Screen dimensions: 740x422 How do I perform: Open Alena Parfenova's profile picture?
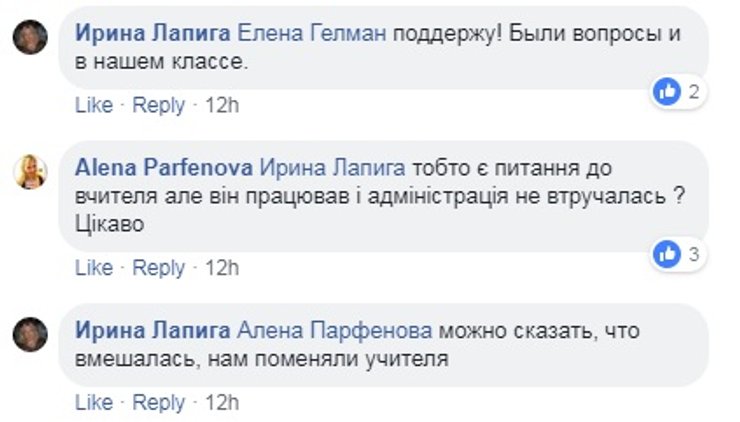pos(30,172)
